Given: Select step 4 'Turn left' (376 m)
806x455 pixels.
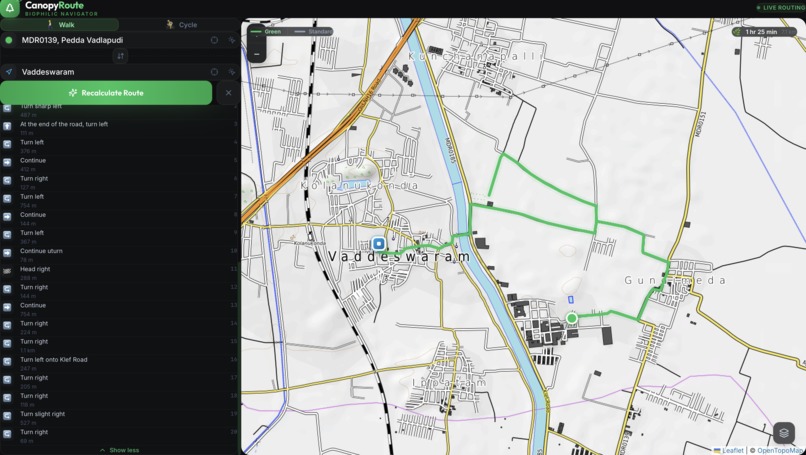Looking at the screenshot, I should [x=120, y=146].
